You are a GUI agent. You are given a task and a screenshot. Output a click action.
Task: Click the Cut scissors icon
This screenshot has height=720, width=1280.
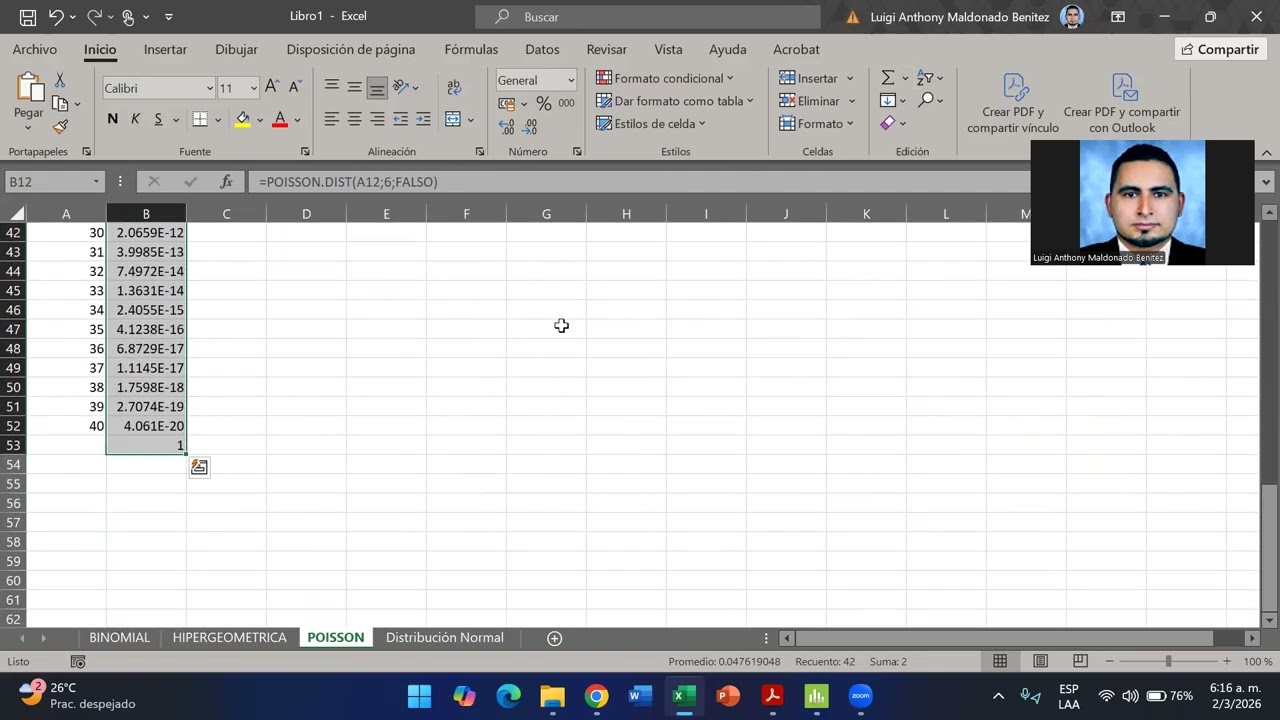point(60,80)
